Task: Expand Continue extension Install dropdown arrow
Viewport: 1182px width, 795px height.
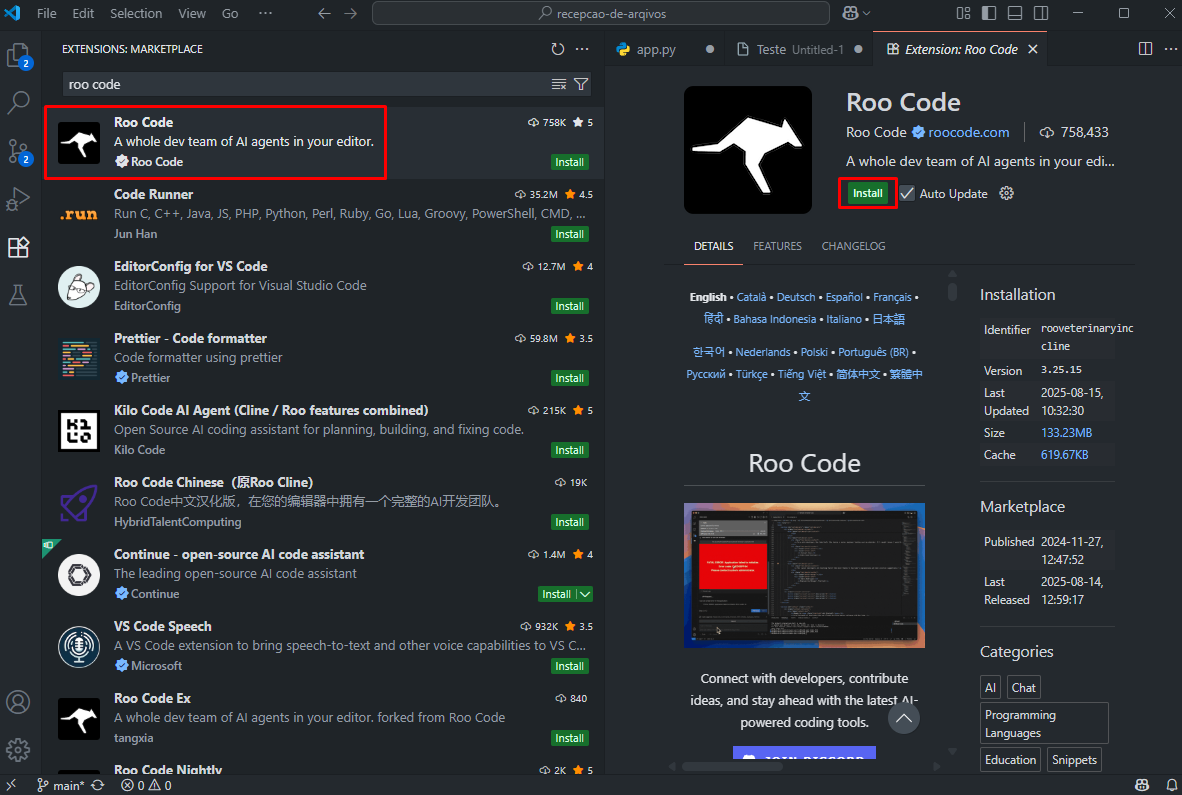Action: (x=585, y=594)
